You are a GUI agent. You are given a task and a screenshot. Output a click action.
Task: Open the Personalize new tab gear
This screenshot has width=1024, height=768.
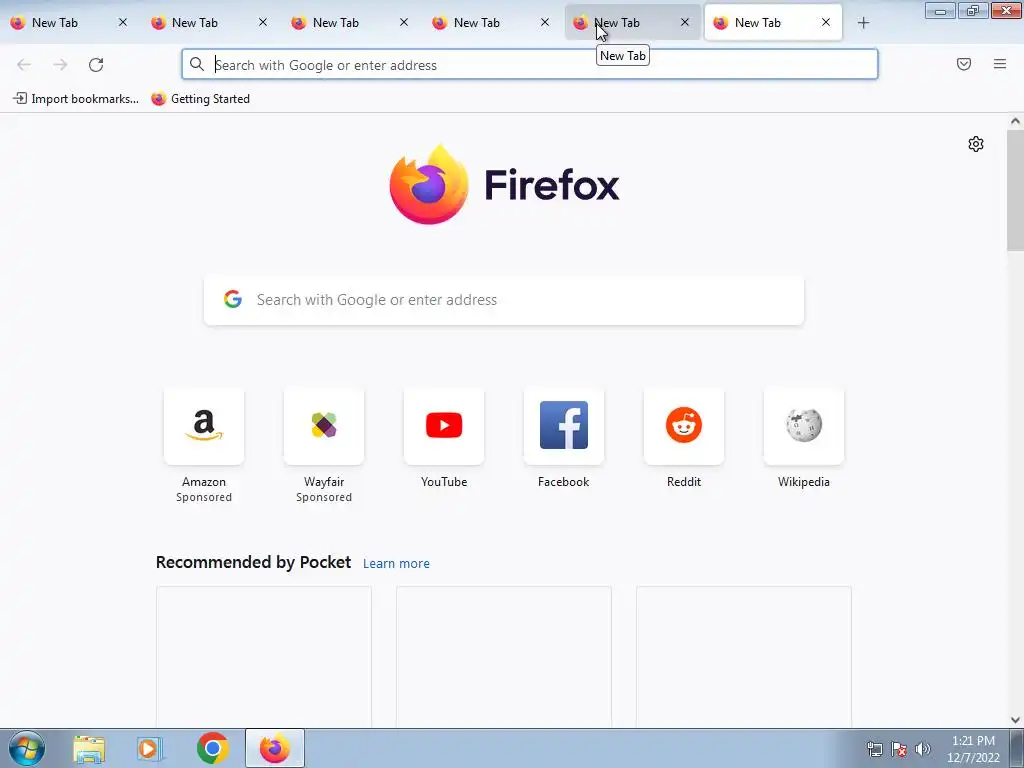(x=976, y=144)
